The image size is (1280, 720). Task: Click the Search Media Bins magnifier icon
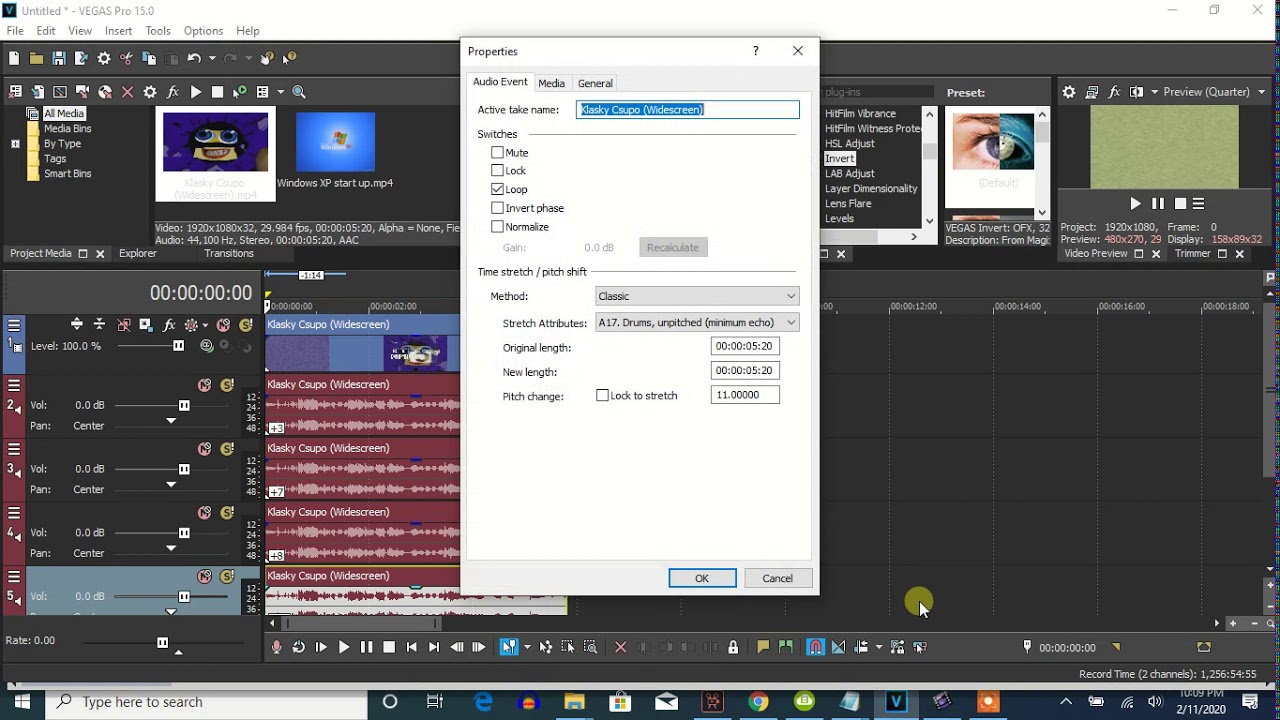tap(298, 92)
